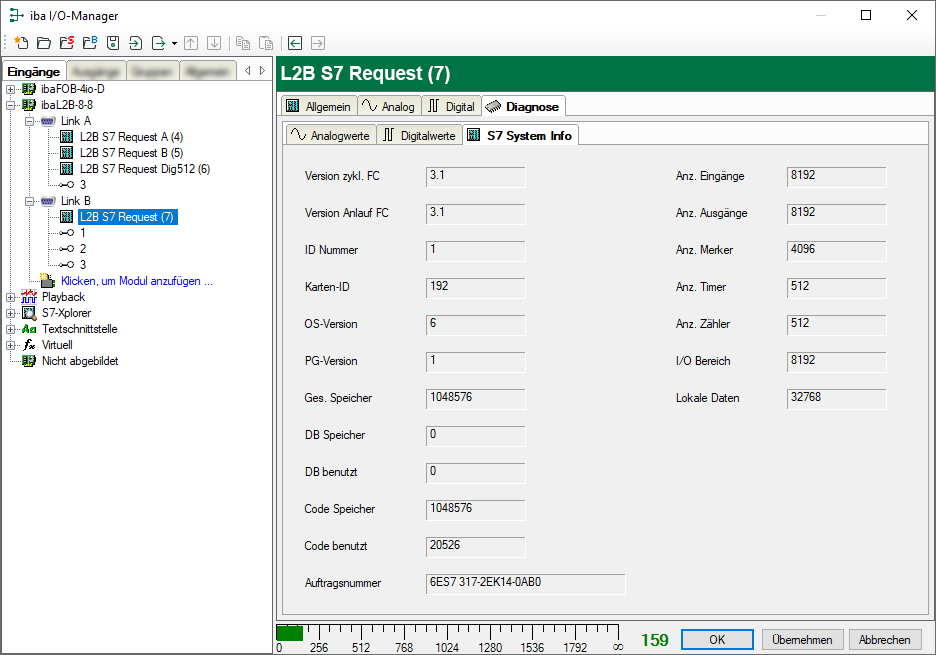
Task: Click the Playback icon in the tree
Action: pyautogui.click(x=29, y=297)
